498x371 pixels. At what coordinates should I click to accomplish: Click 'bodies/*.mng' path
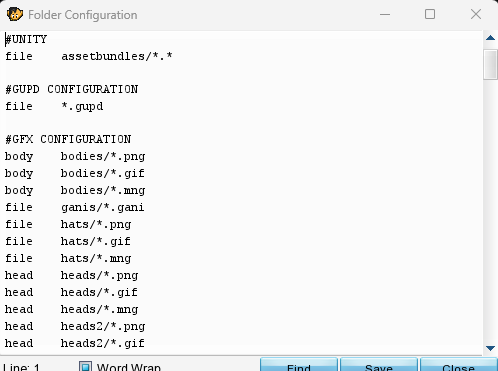103,191
